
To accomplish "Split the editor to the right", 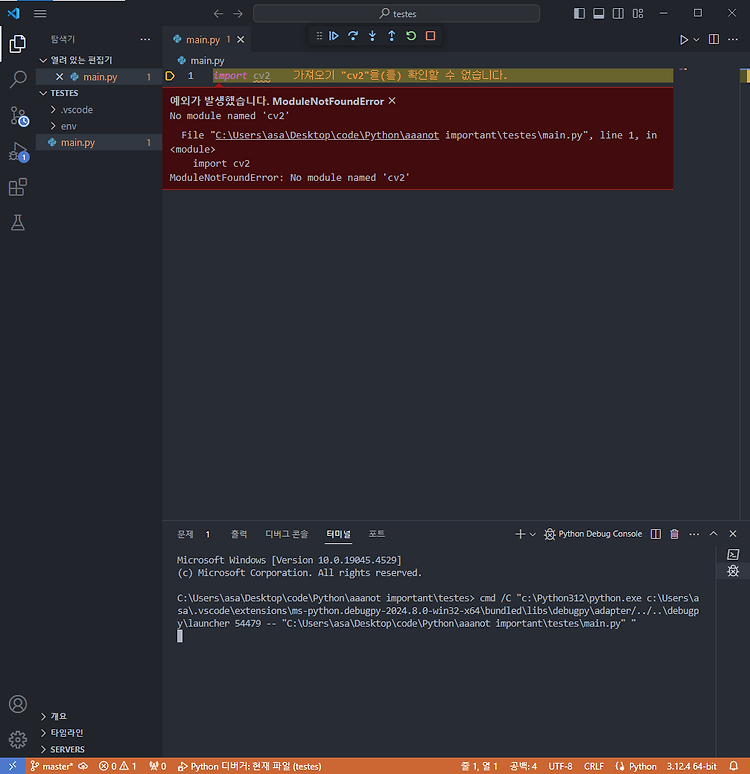I will point(714,39).
